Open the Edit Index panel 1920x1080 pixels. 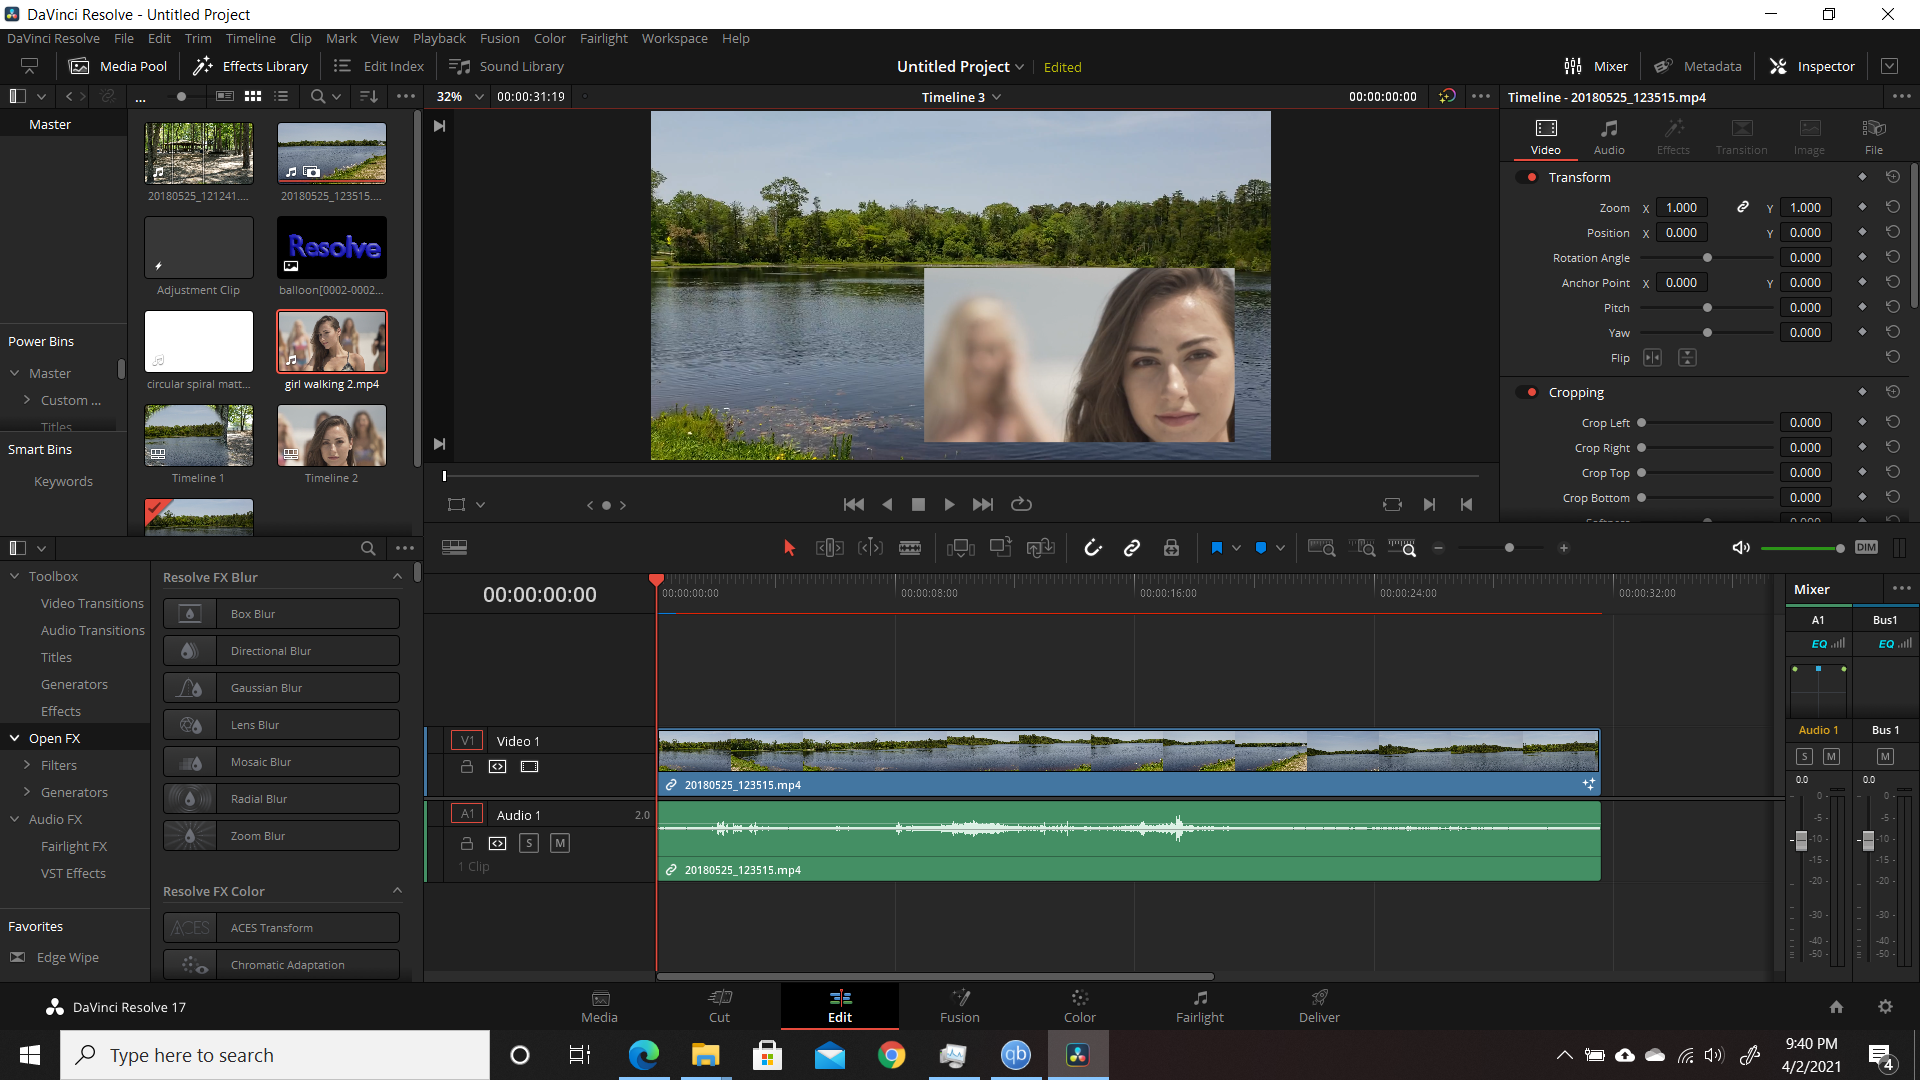(380, 66)
